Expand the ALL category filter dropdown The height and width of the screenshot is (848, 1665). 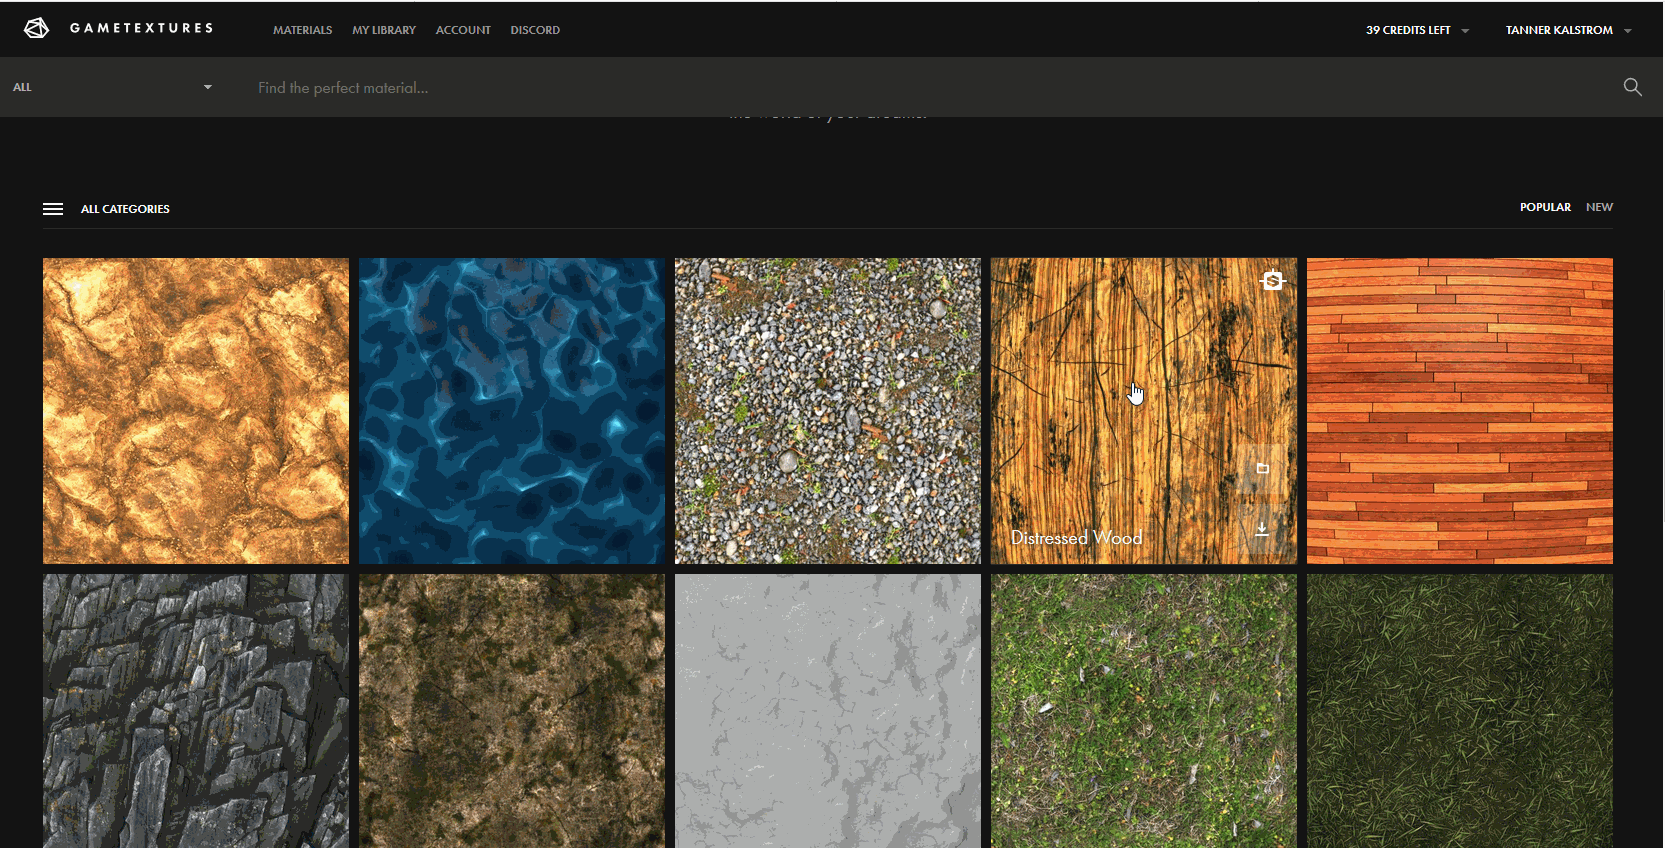pyautogui.click(x=112, y=87)
